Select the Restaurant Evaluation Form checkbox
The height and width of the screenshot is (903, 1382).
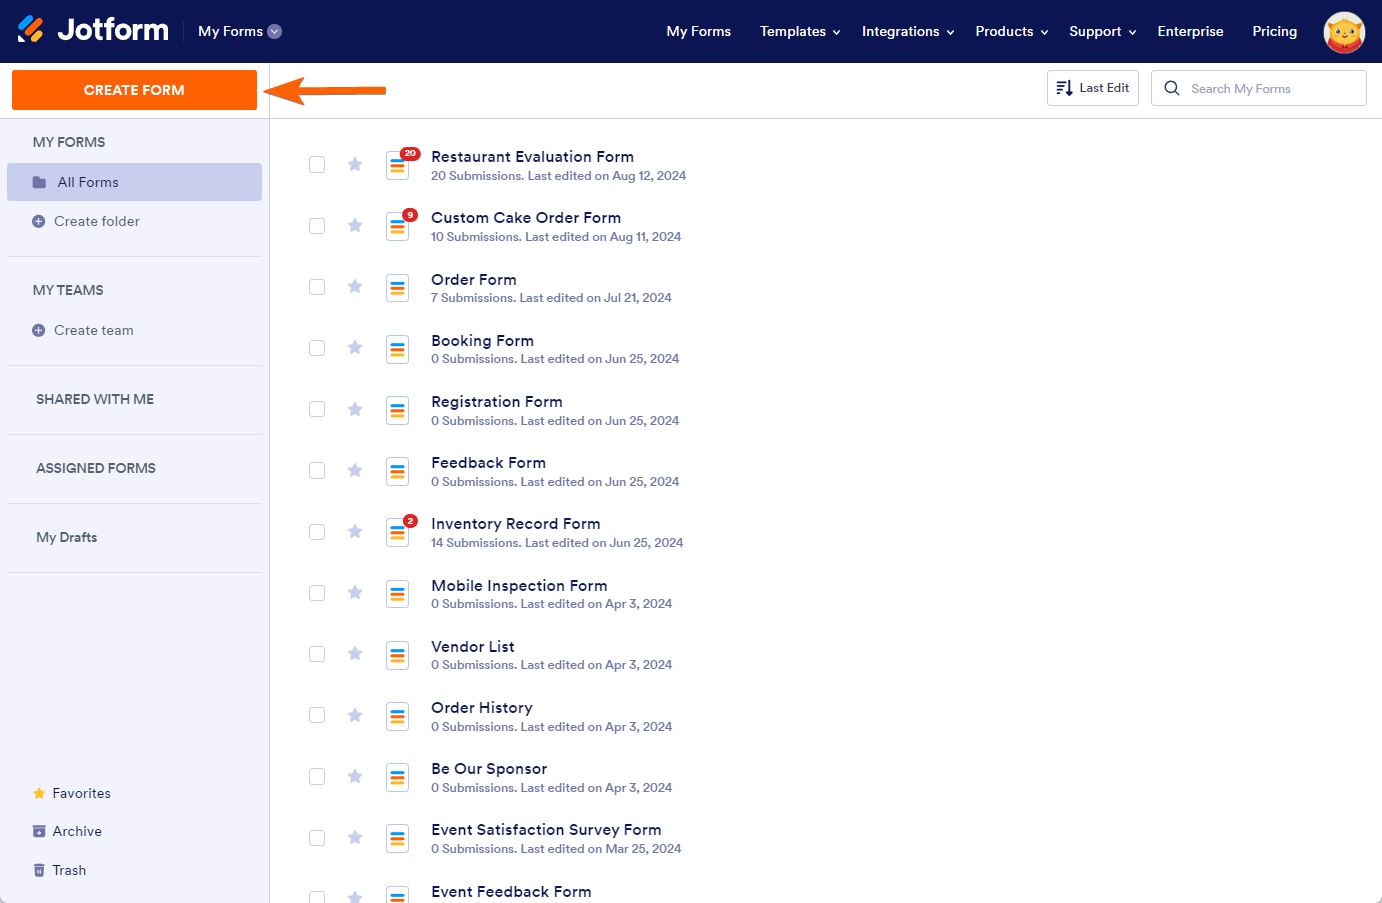[317, 164]
